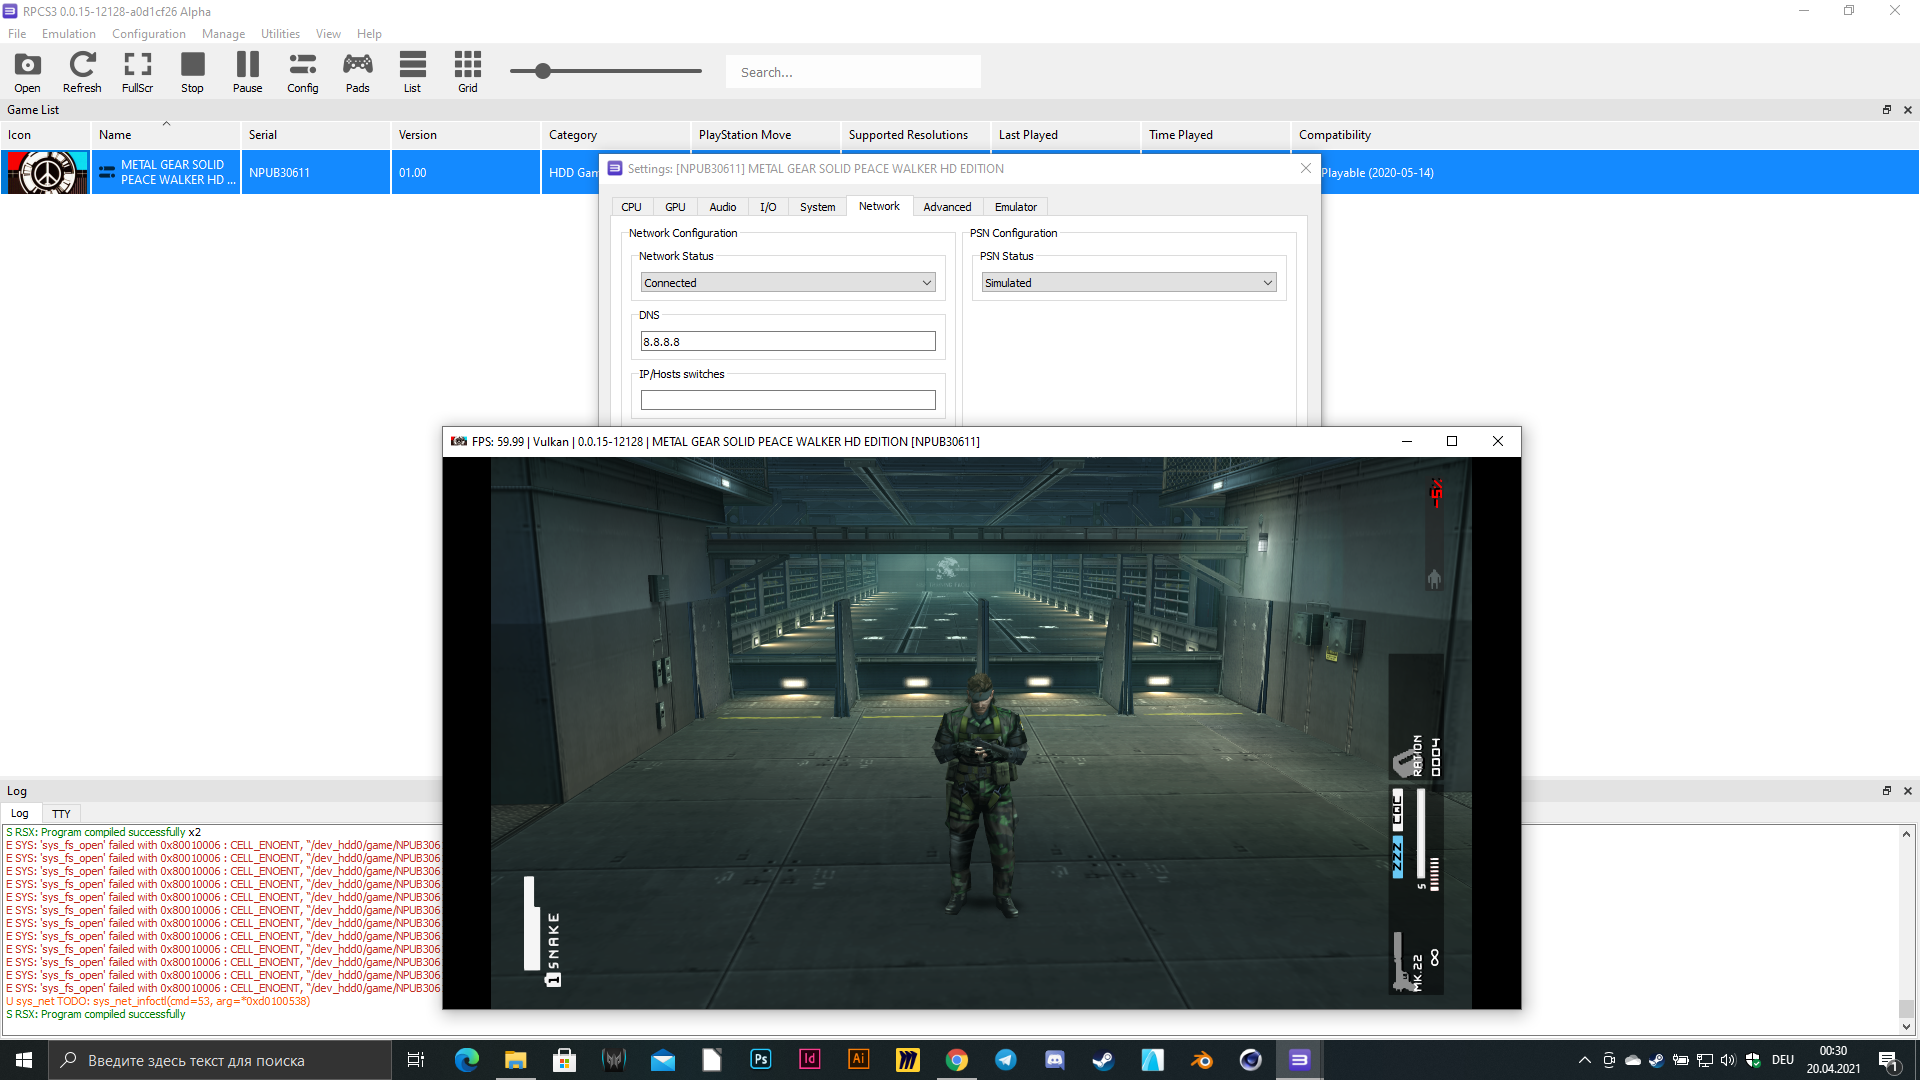1920x1080 pixels.
Task: Pause the running game
Action: [247, 72]
